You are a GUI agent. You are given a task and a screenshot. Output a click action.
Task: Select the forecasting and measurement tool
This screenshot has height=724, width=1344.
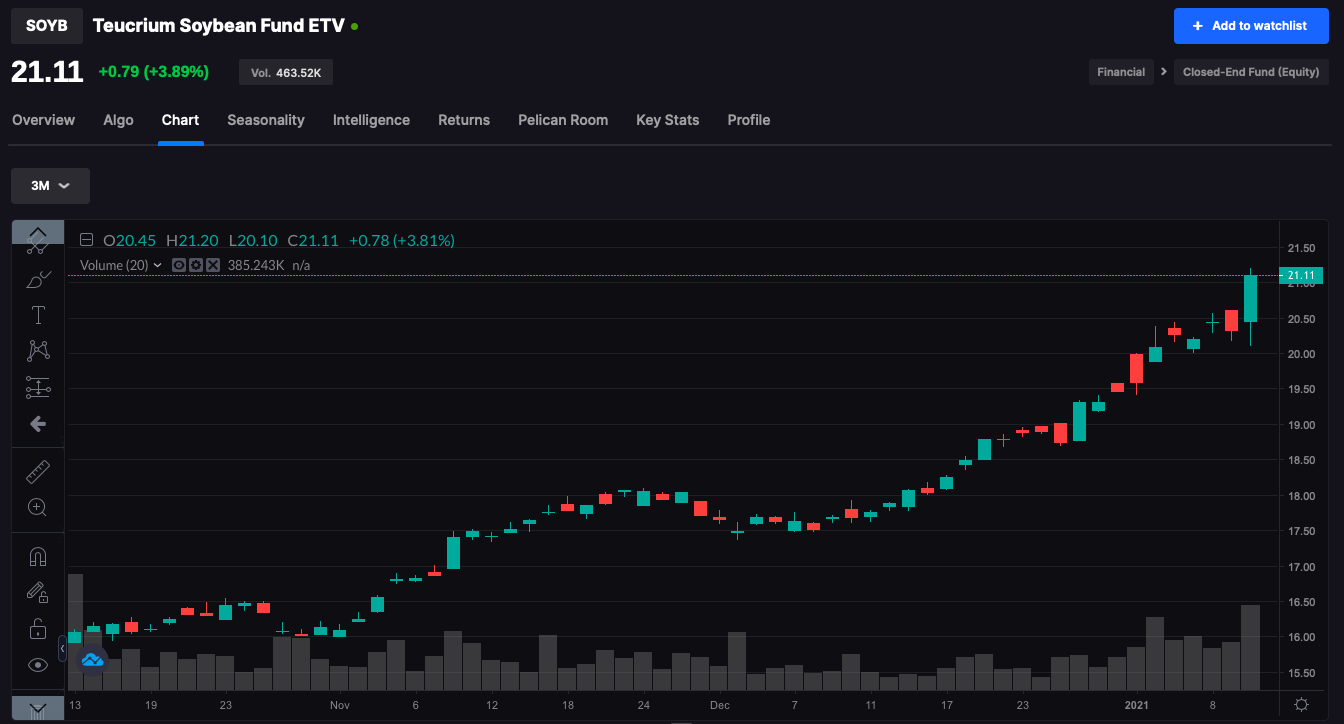tap(38, 387)
